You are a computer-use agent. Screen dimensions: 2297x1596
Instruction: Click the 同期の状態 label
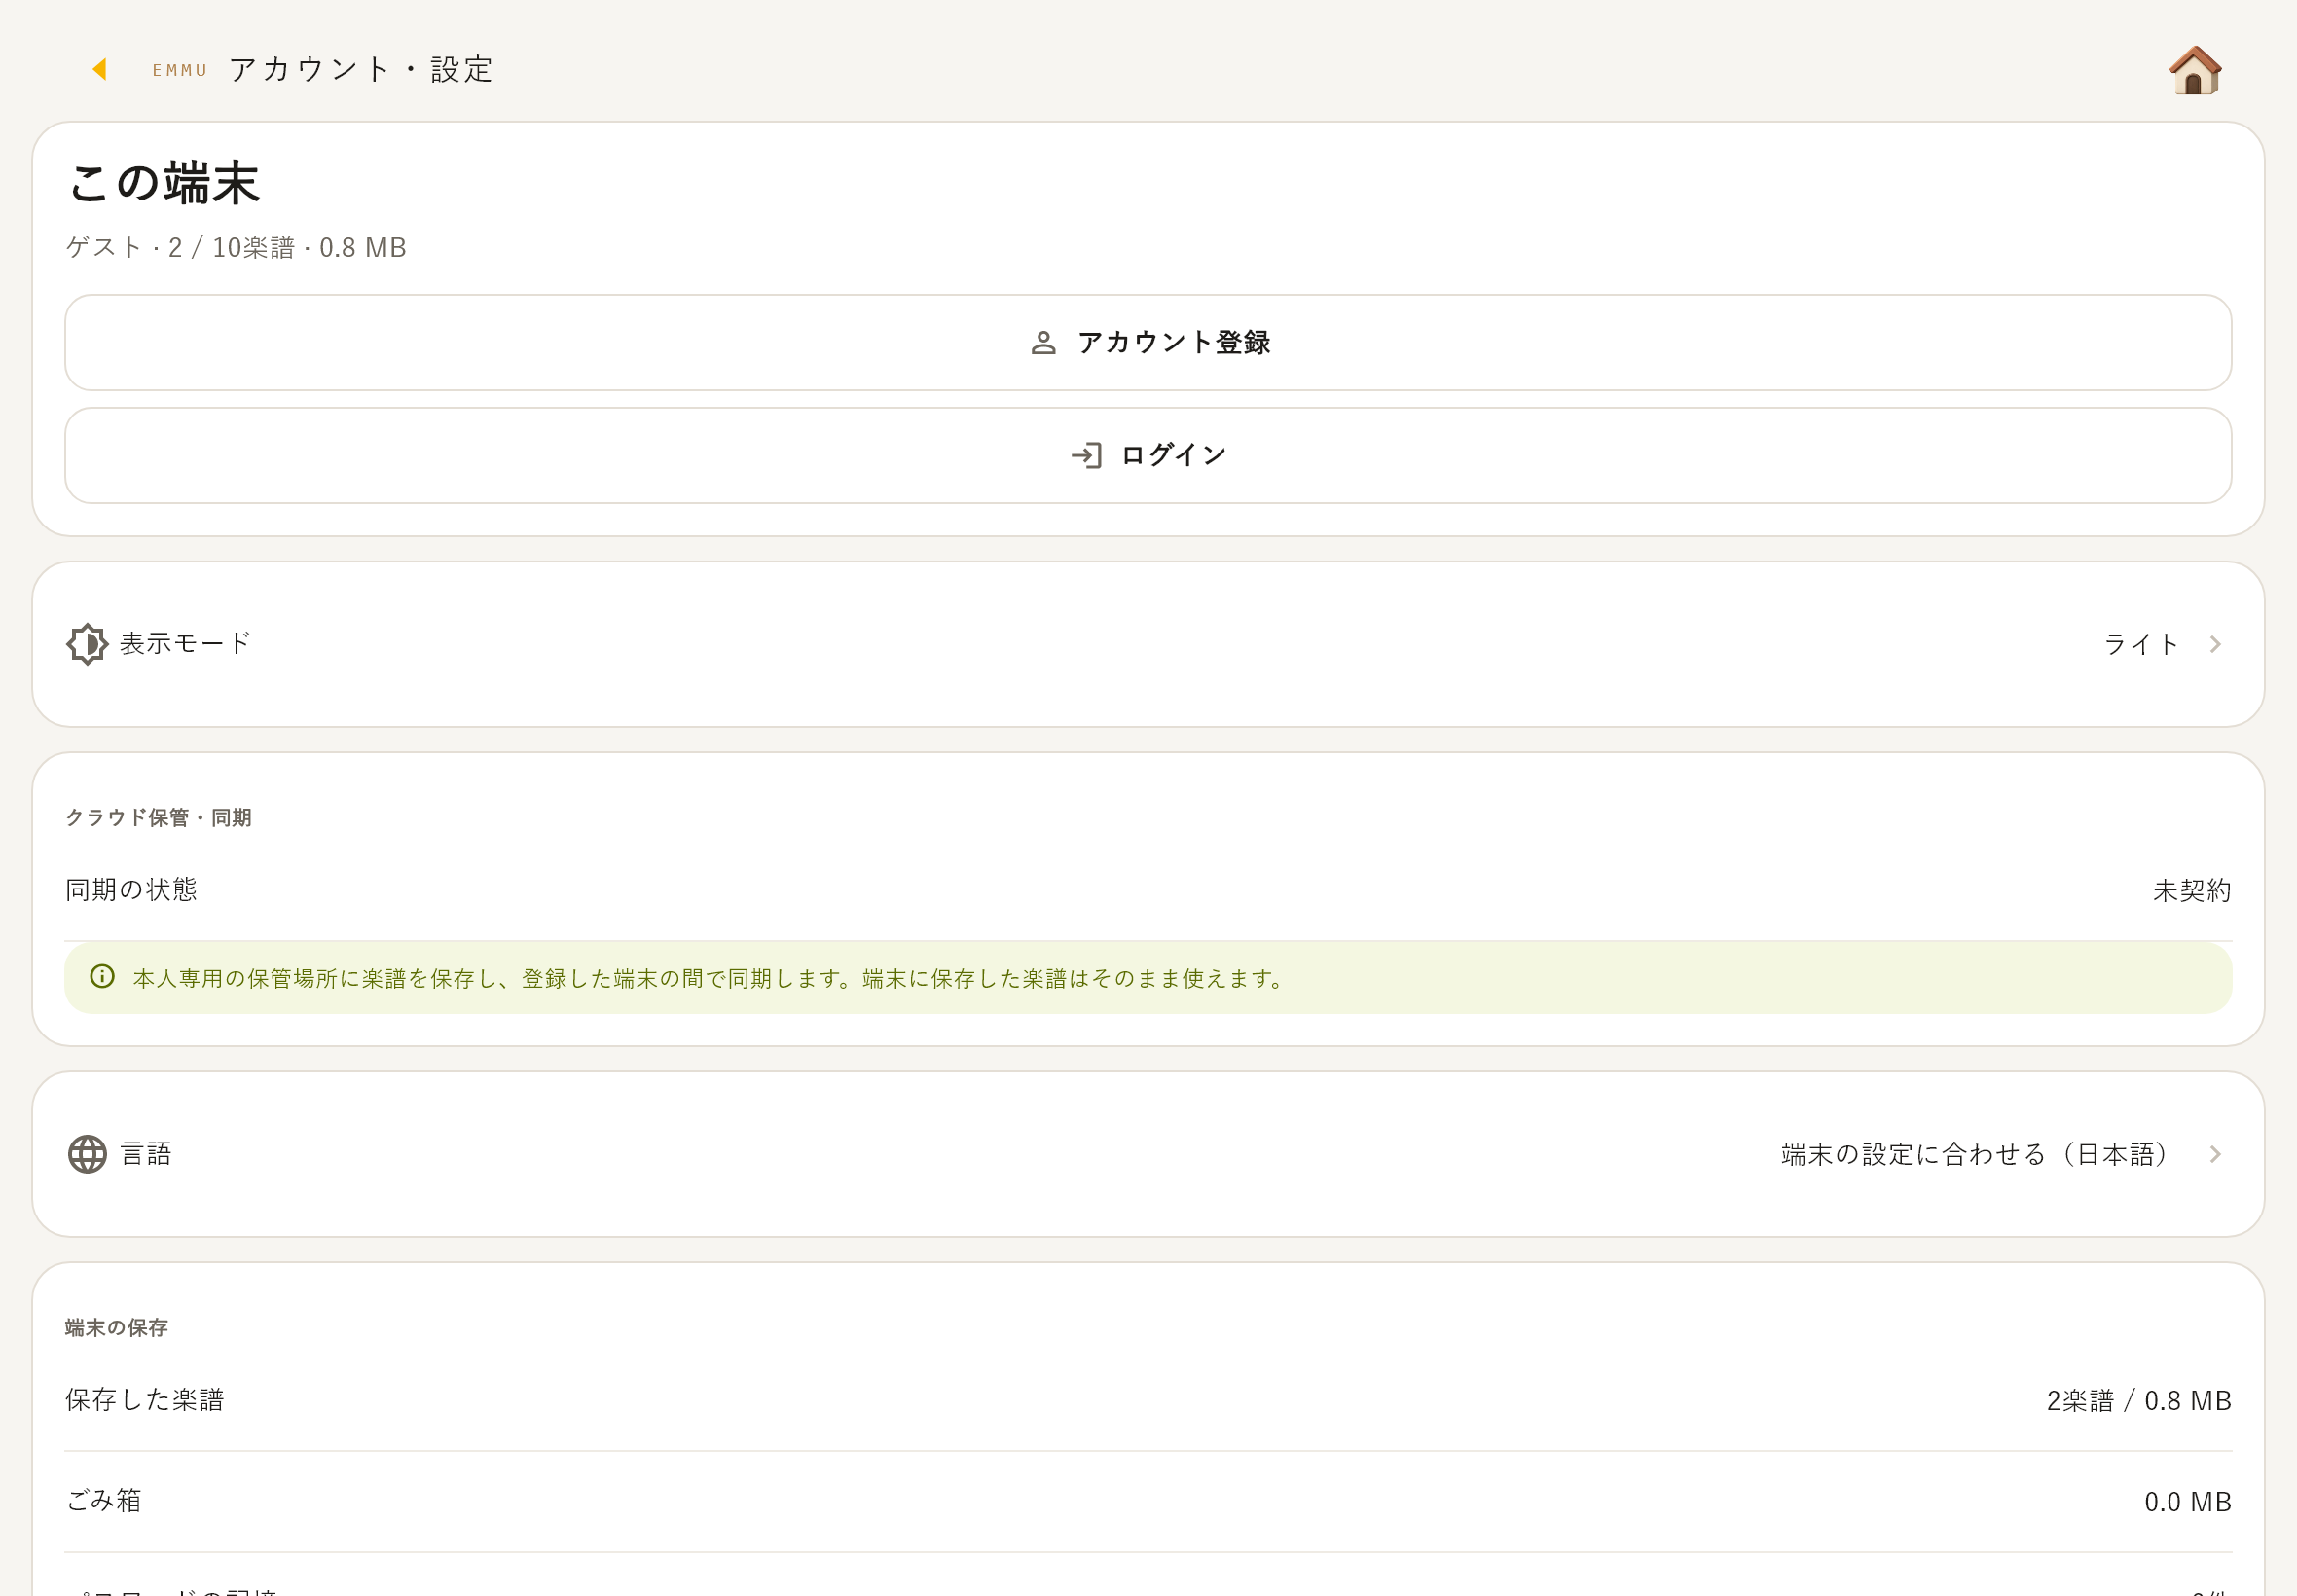coord(131,889)
